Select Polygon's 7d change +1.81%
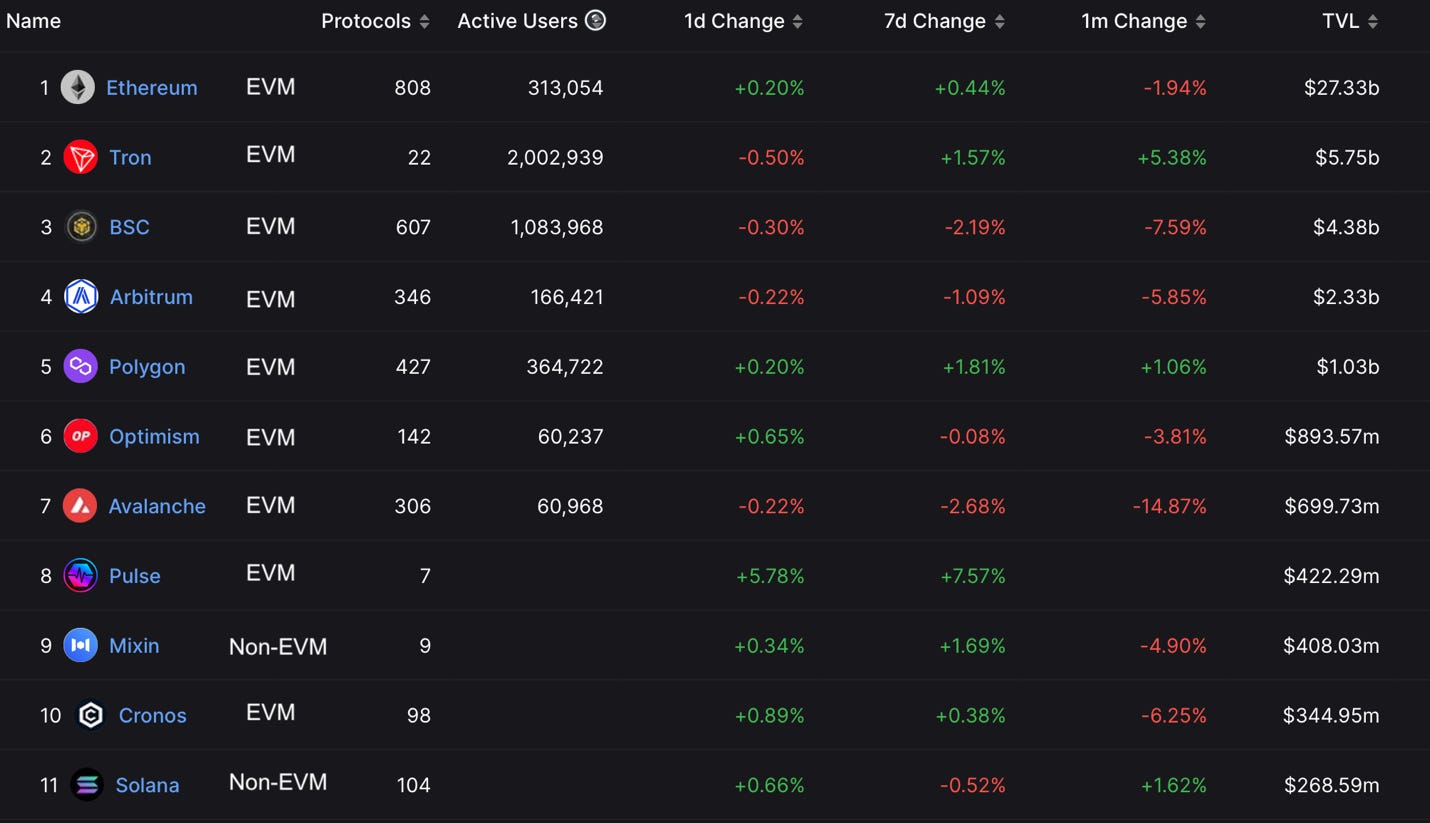The image size is (1430, 823). pos(974,367)
